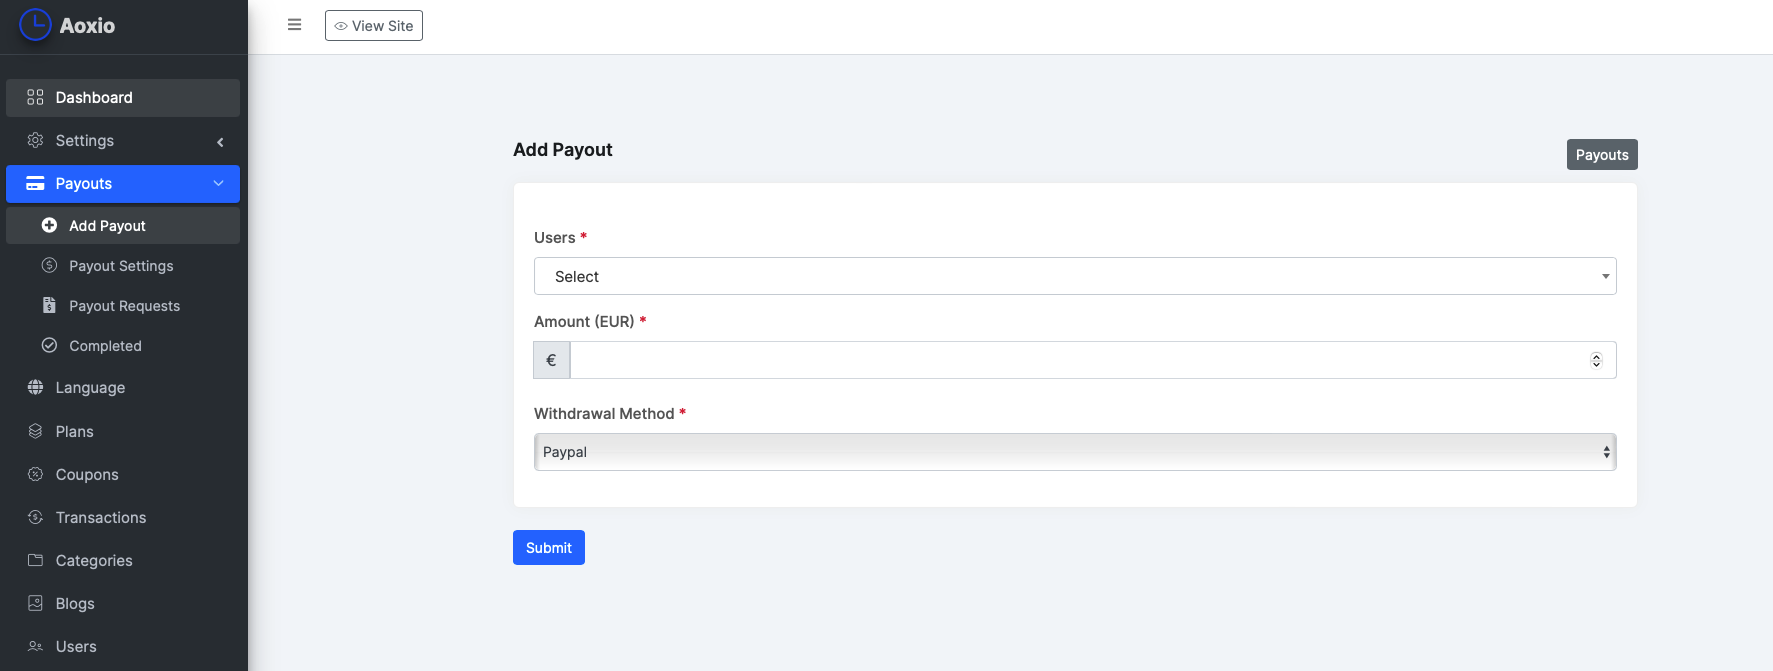Click the Plans layers icon
The height and width of the screenshot is (671, 1773).
[35, 431]
